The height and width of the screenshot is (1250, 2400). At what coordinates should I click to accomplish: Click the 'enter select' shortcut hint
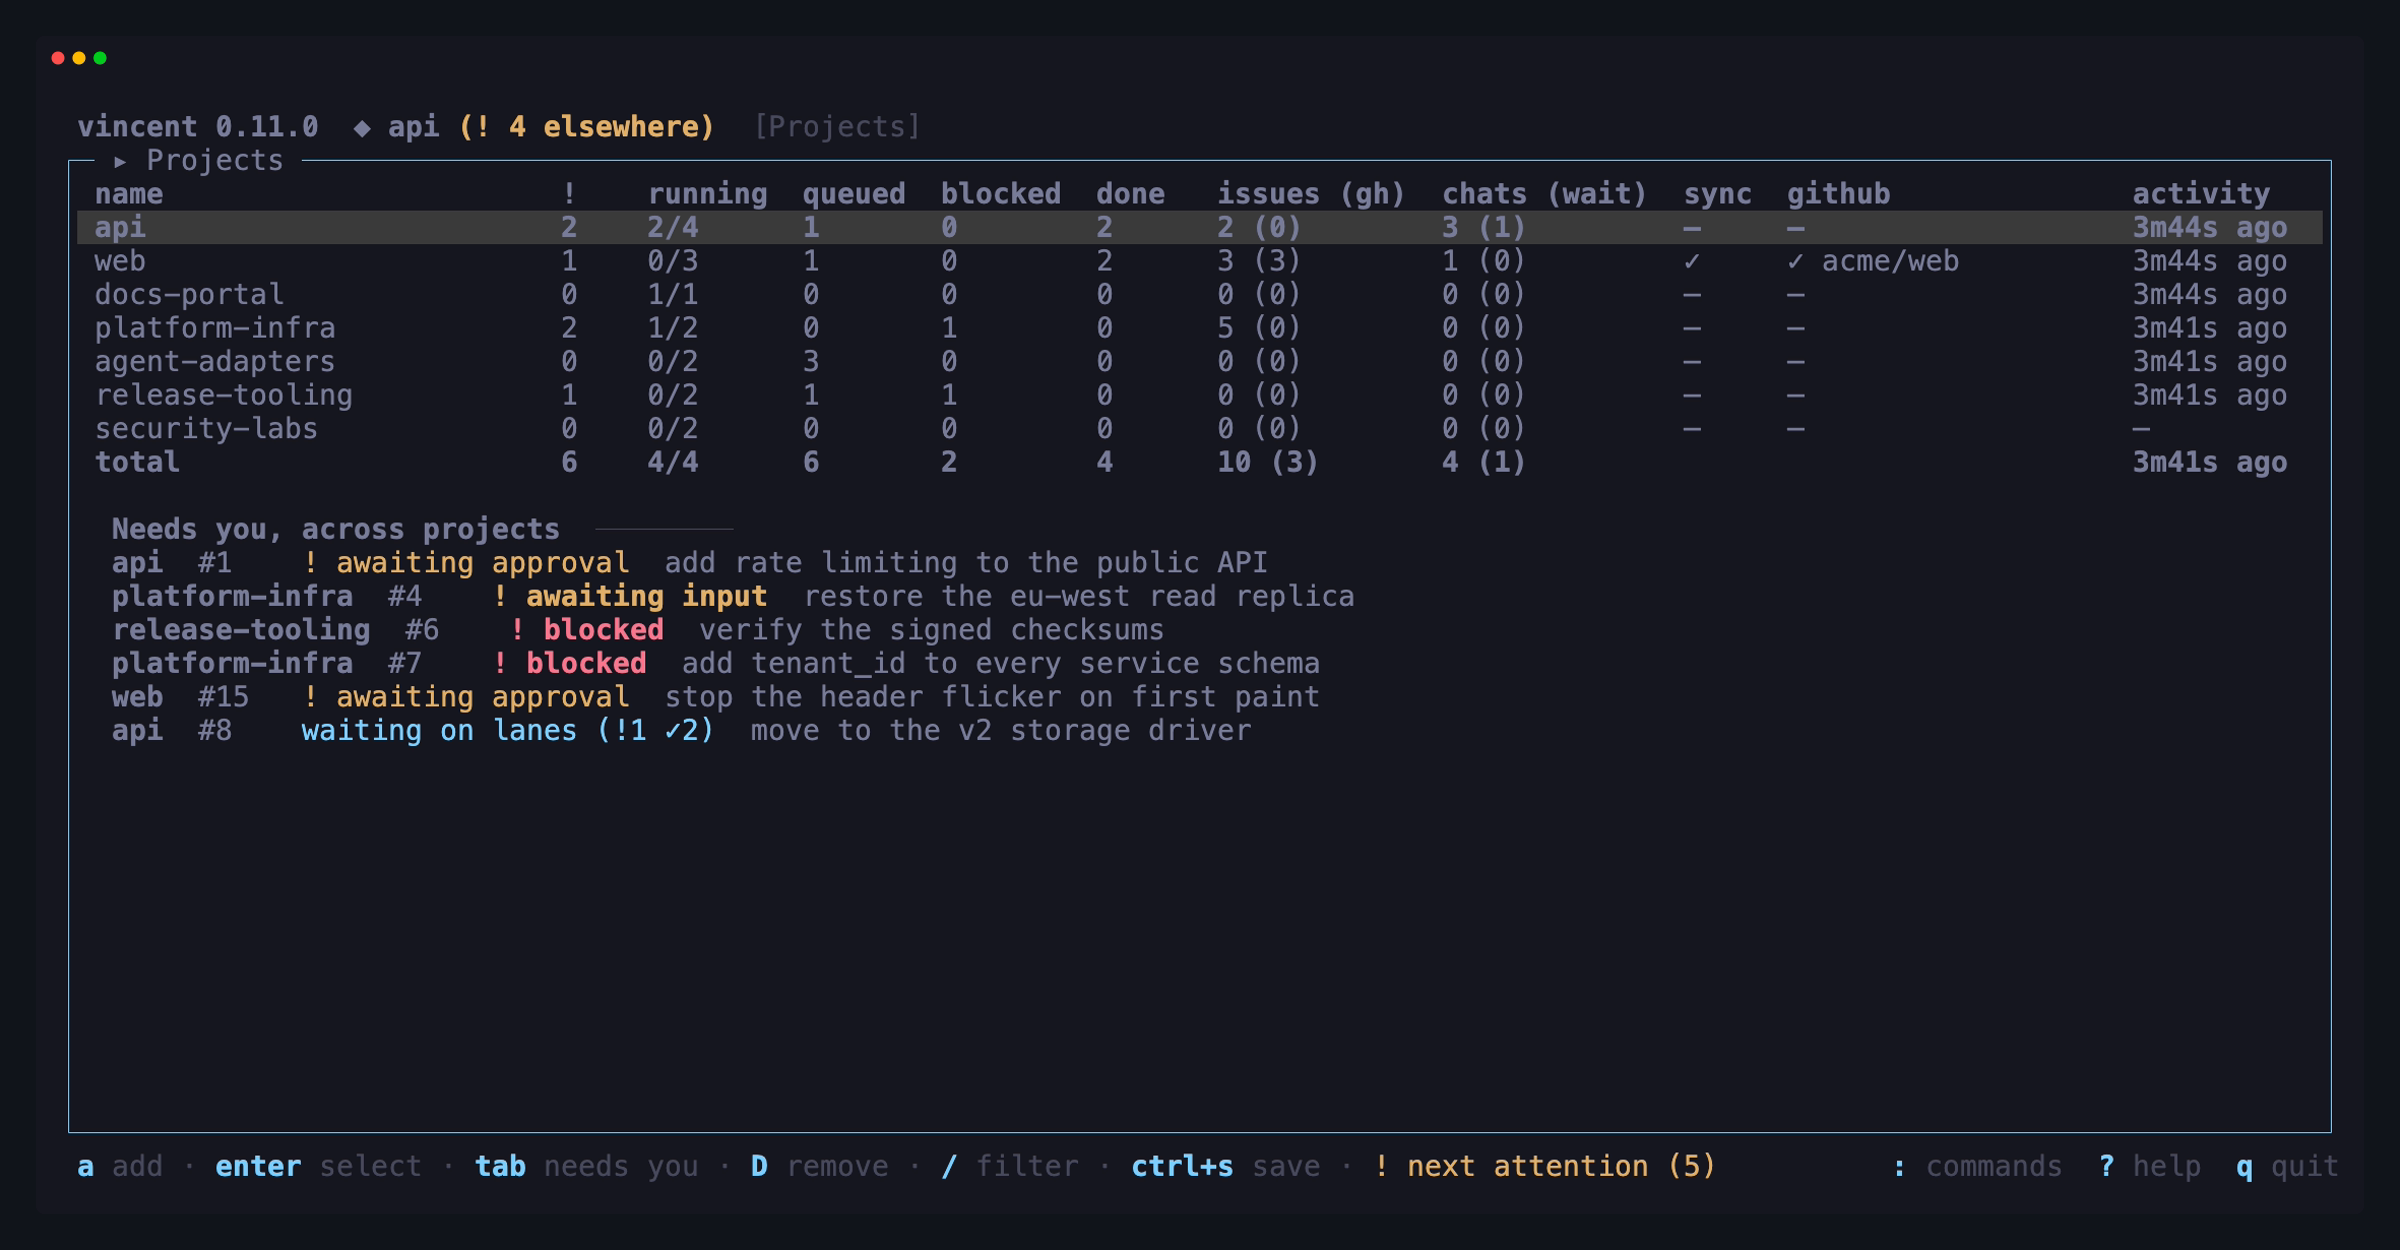pos(318,1166)
